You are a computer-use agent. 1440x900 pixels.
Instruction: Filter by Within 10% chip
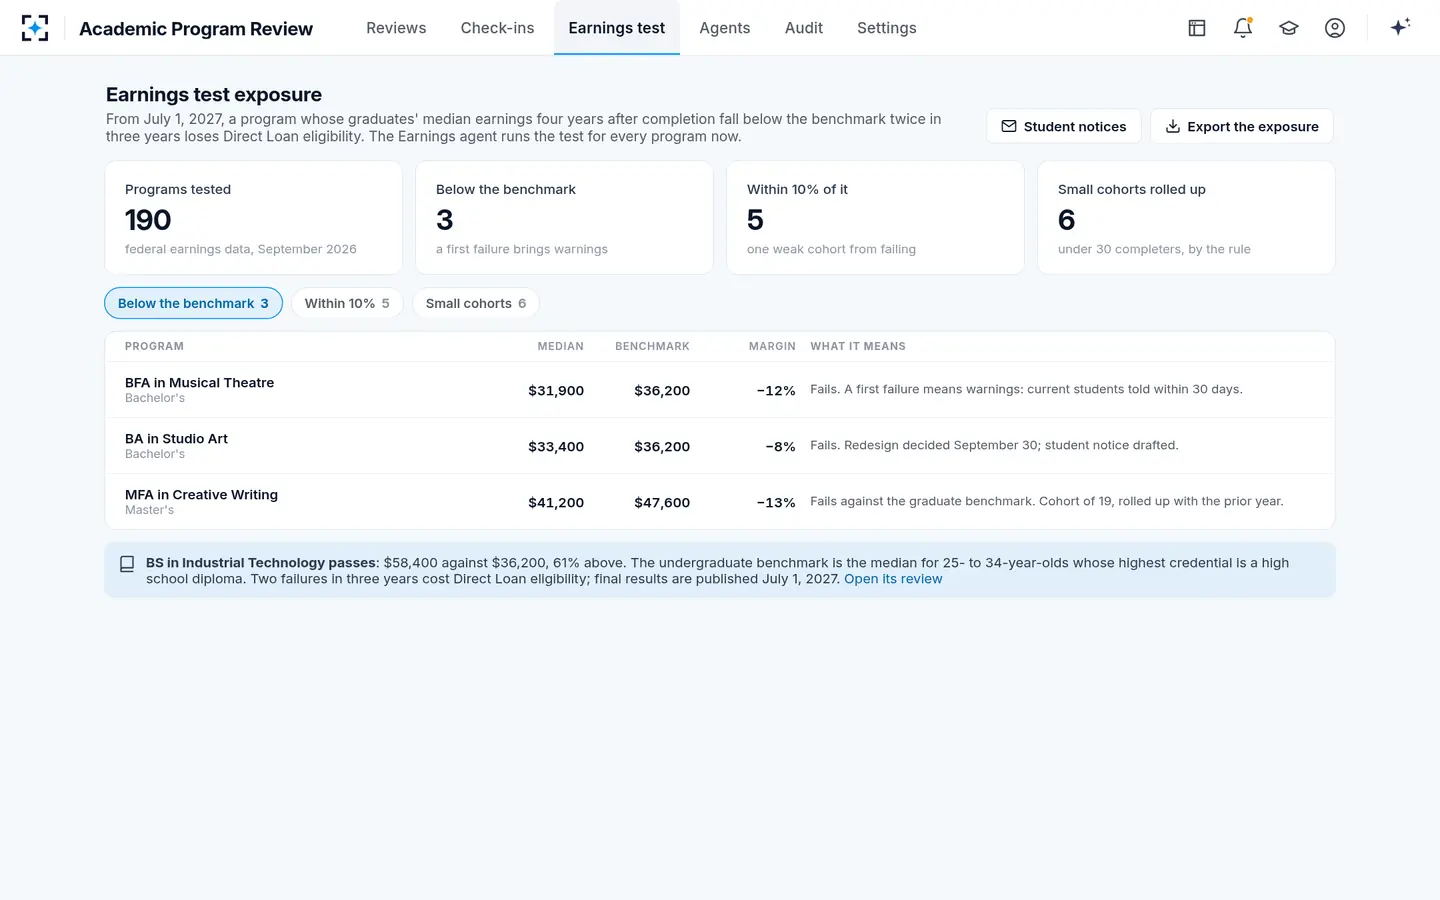click(347, 303)
